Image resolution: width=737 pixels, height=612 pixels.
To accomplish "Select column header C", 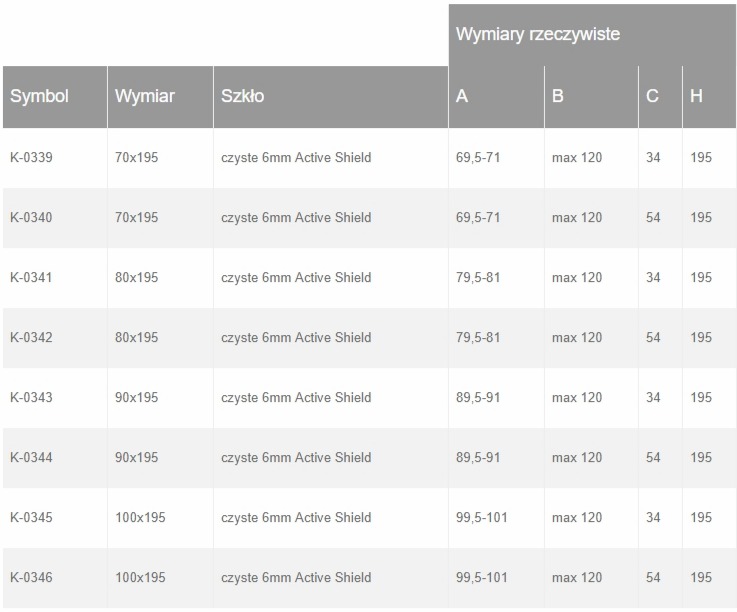I will pyautogui.click(x=653, y=97).
